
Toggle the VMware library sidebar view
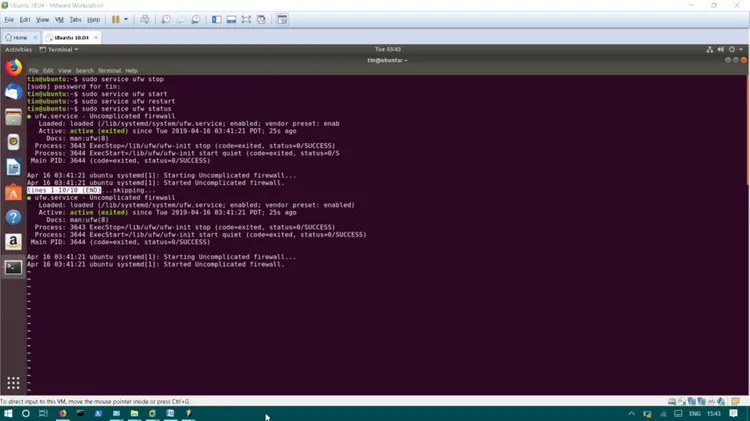[217, 20]
